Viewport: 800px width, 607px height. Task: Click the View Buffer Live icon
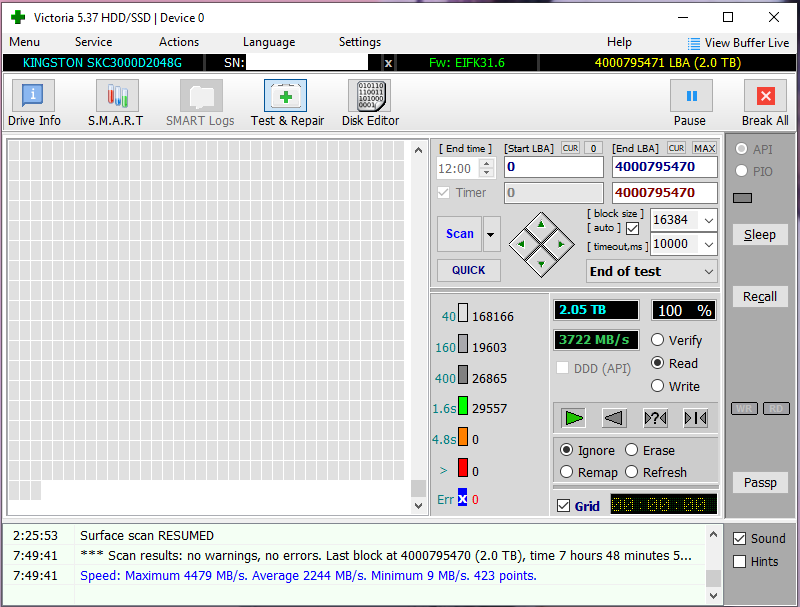(693, 43)
